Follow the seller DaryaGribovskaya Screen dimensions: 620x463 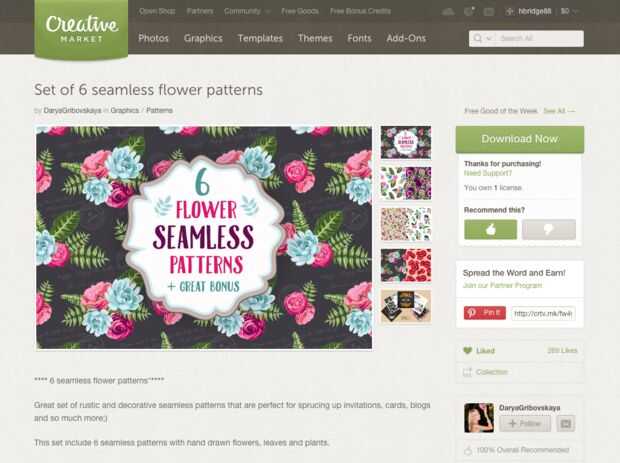point(525,424)
